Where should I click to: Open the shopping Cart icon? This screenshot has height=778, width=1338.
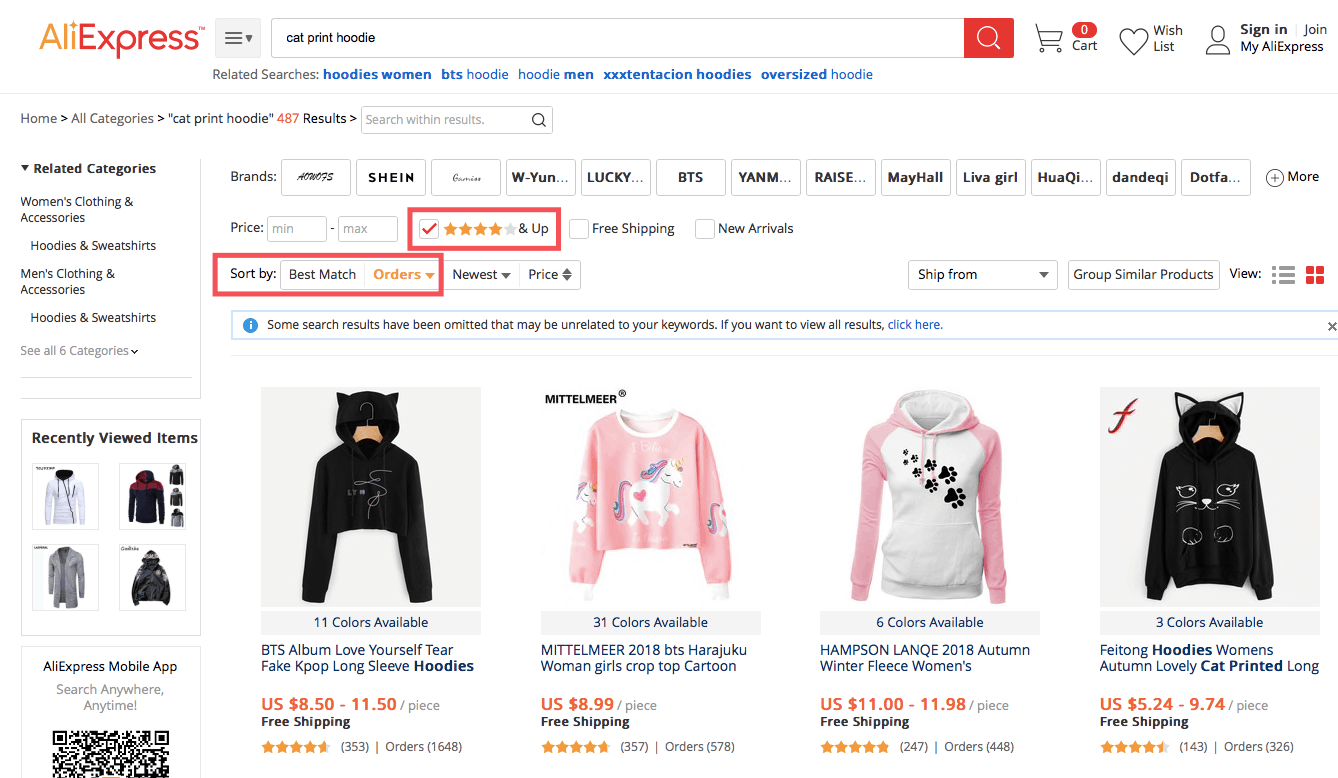(x=1048, y=38)
